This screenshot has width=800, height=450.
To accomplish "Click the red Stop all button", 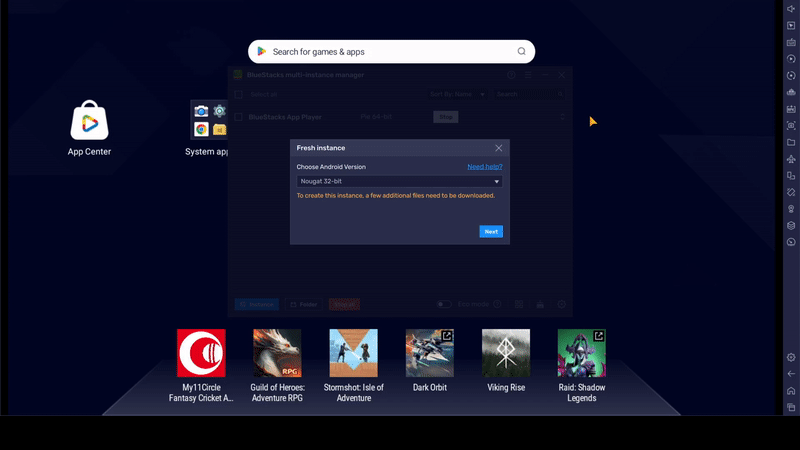I will pyautogui.click(x=344, y=305).
